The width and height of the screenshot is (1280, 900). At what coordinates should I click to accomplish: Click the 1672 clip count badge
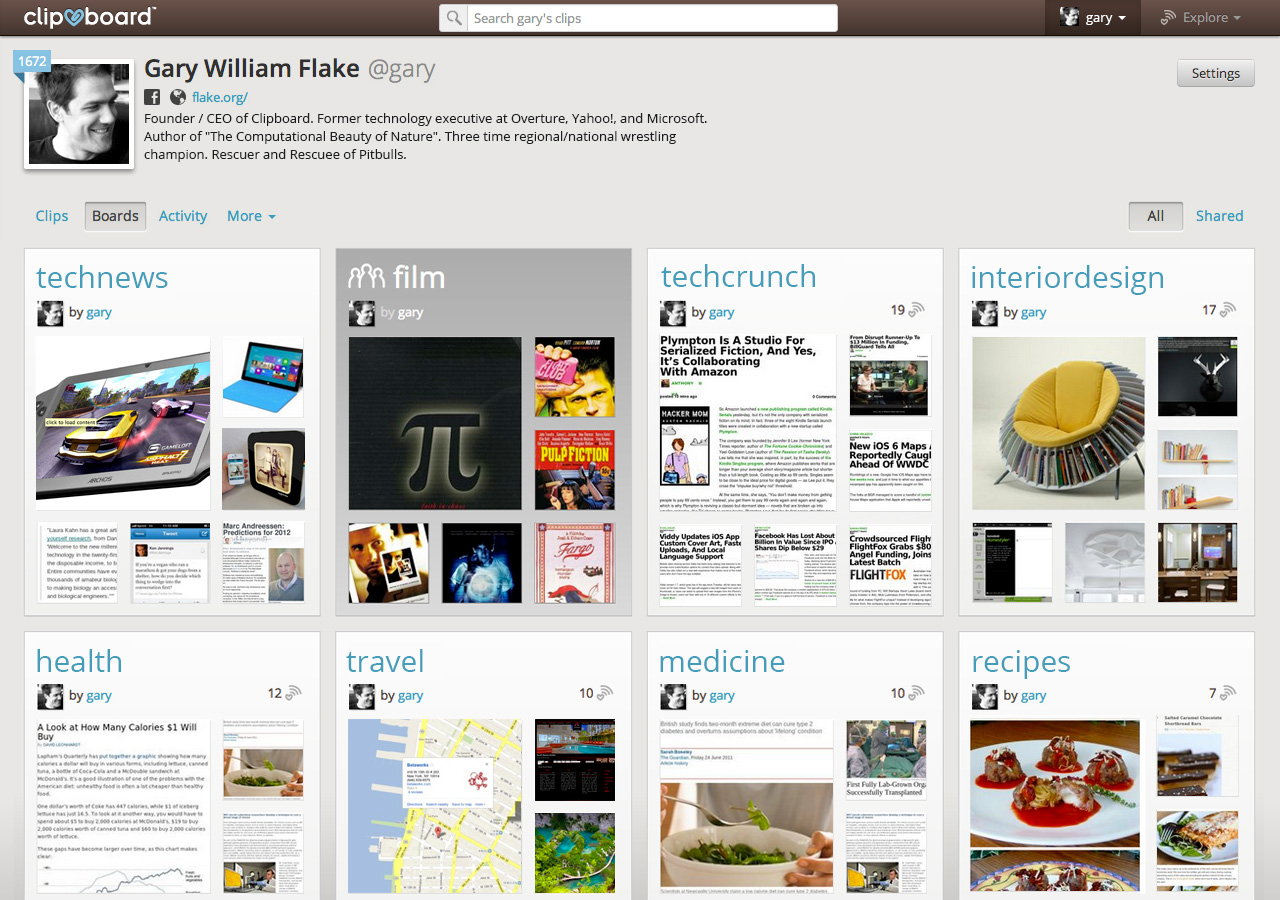[32, 62]
